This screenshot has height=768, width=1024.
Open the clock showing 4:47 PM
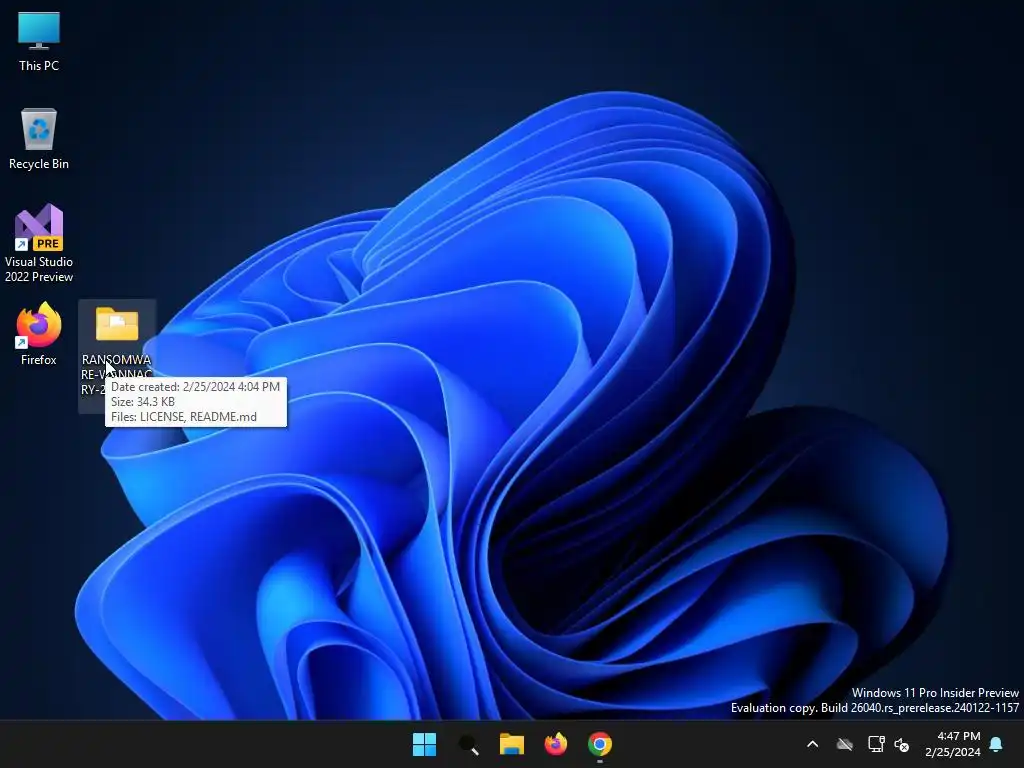952,744
